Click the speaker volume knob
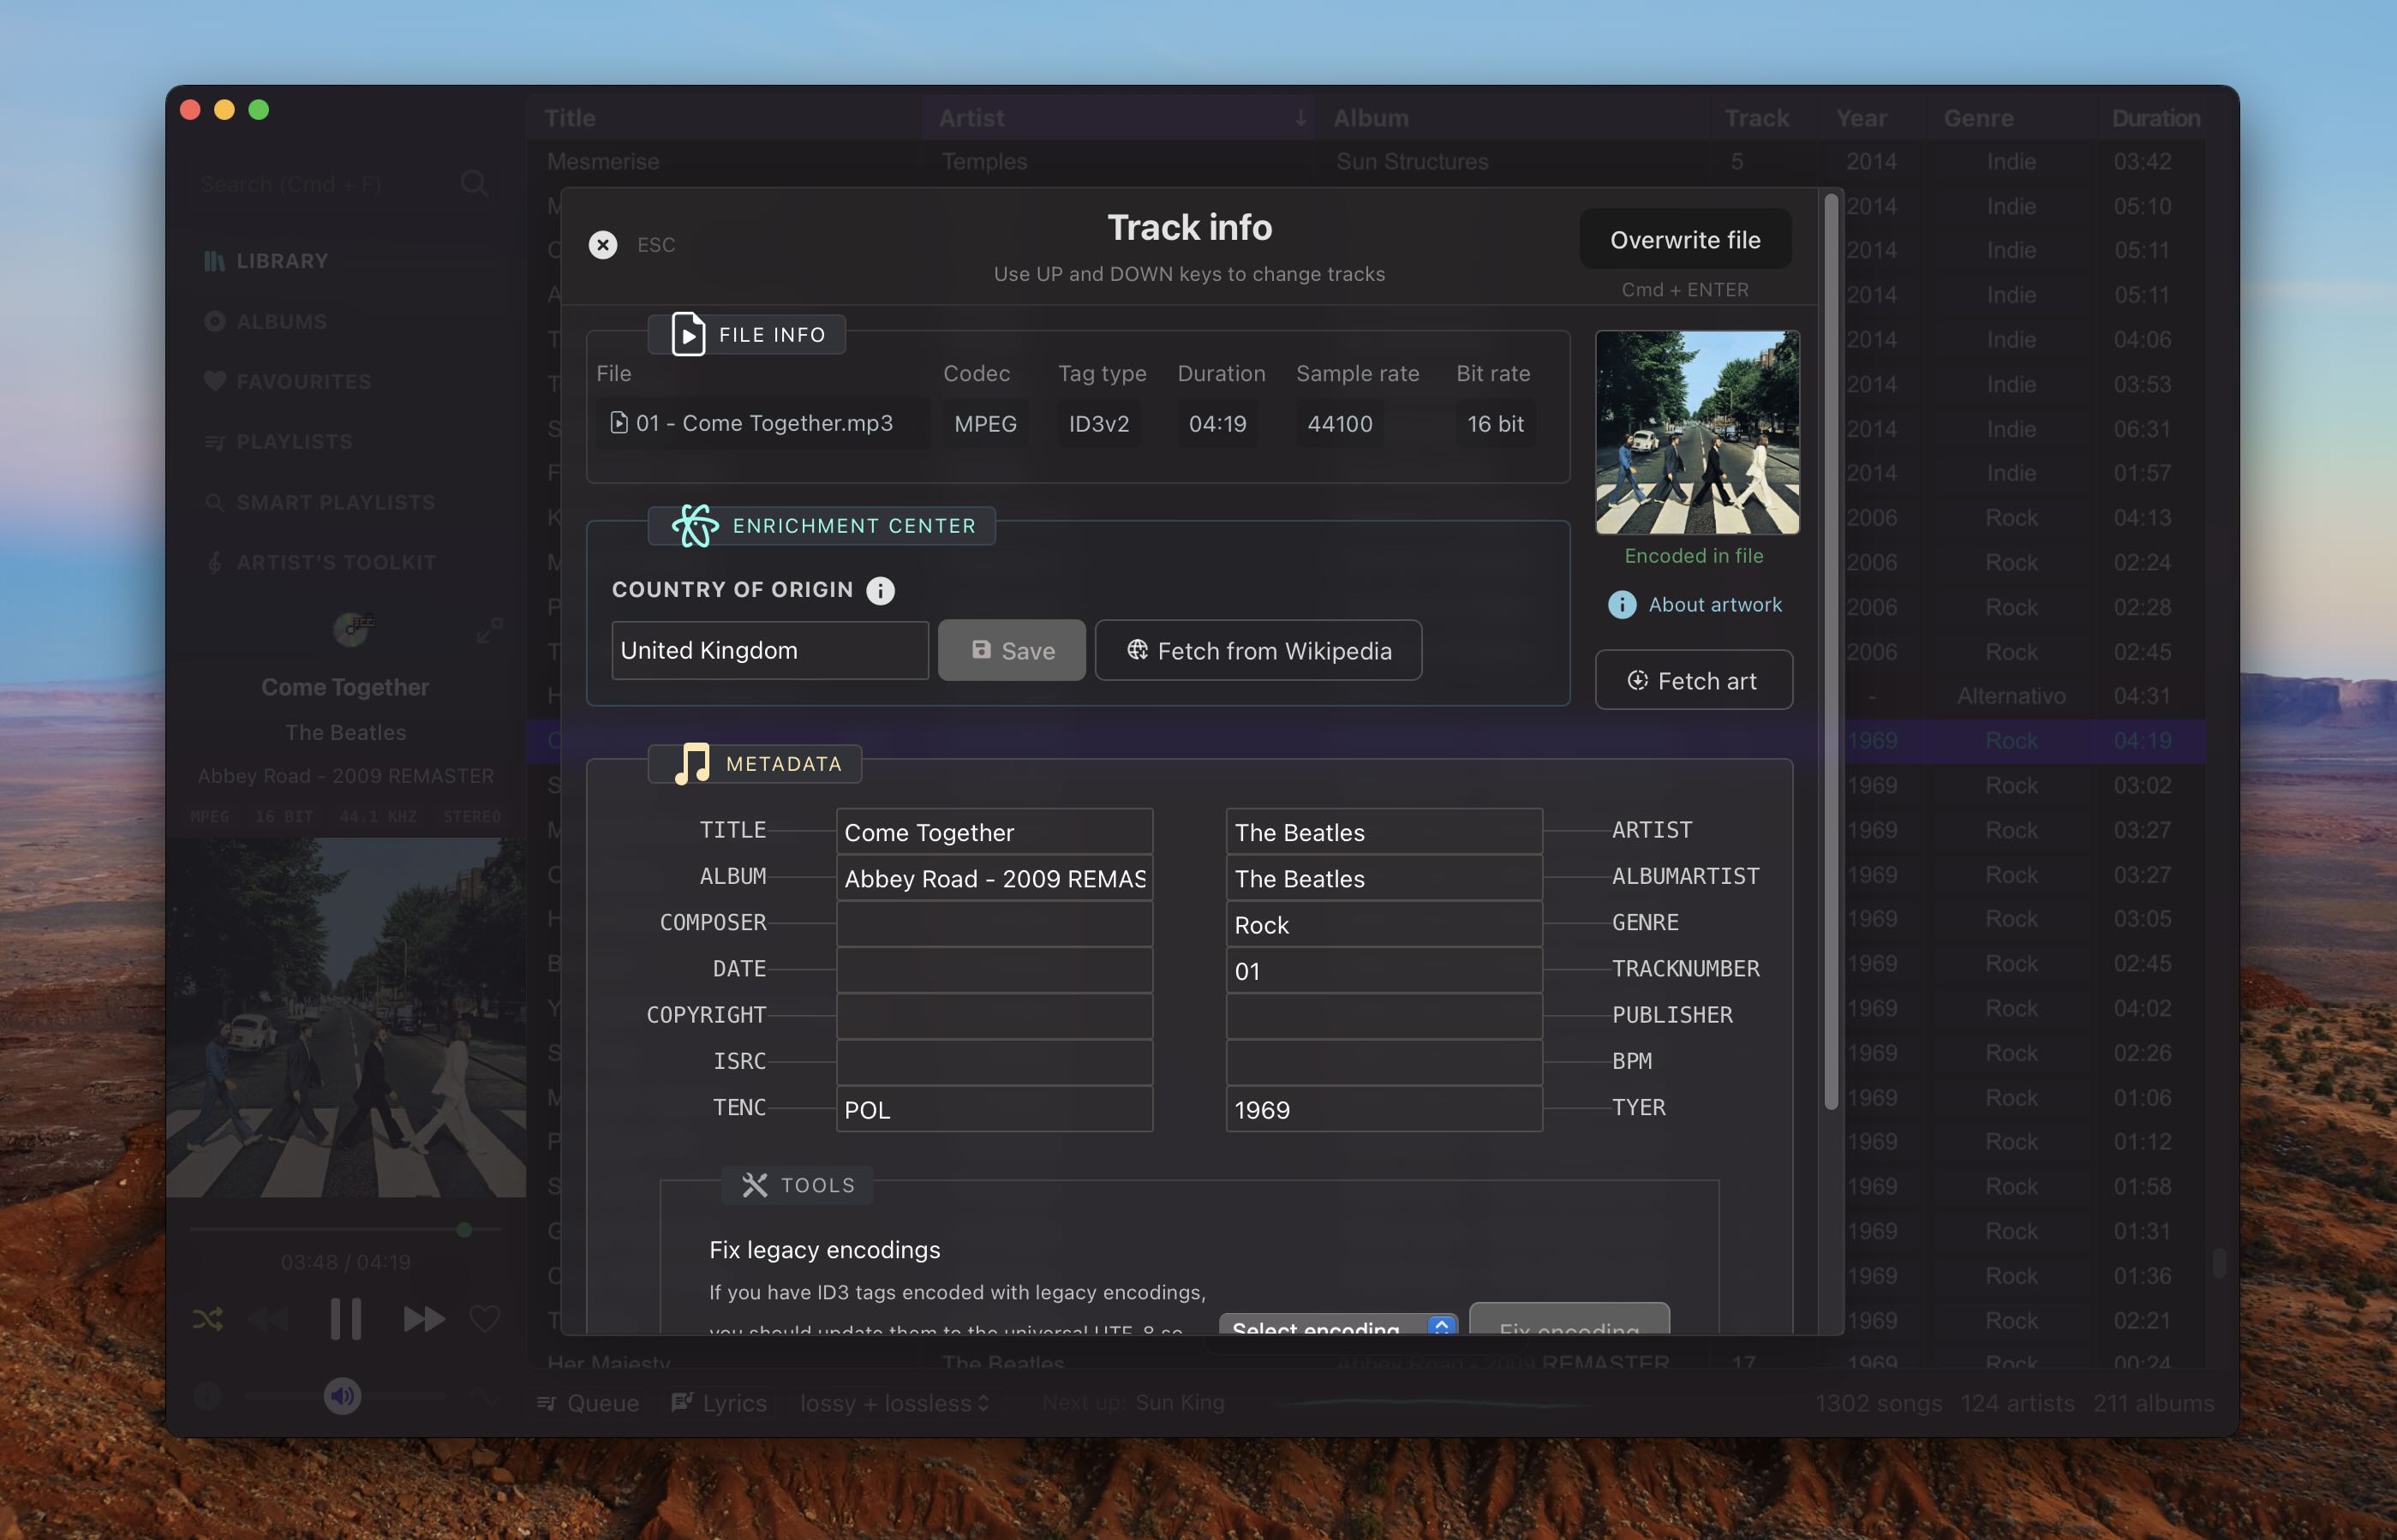This screenshot has width=2397, height=1540. point(342,1396)
